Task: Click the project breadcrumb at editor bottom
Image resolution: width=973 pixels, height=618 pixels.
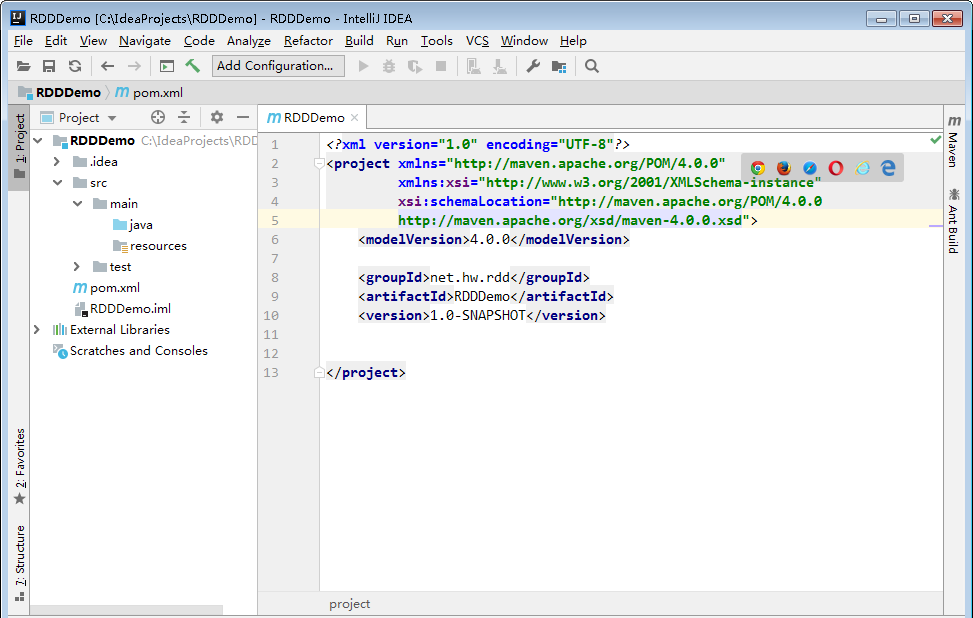Action: coord(349,604)
